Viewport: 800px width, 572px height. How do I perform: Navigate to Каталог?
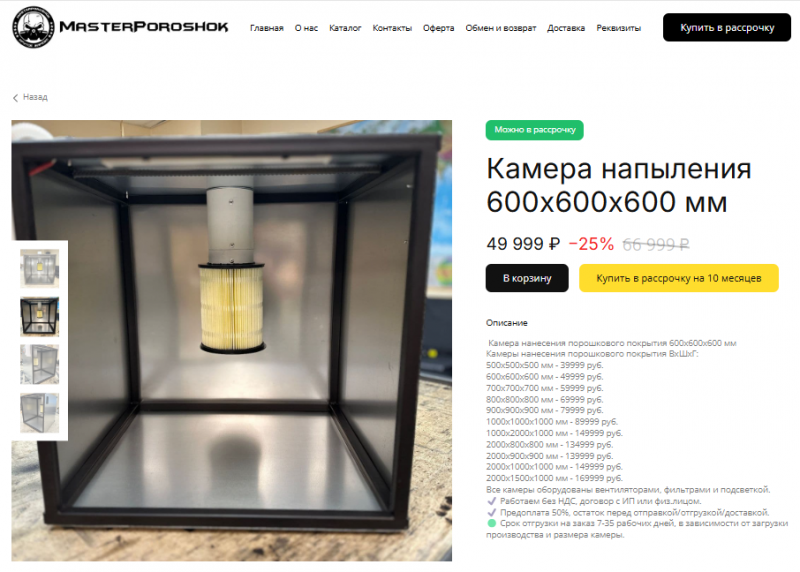coord(345,28)
